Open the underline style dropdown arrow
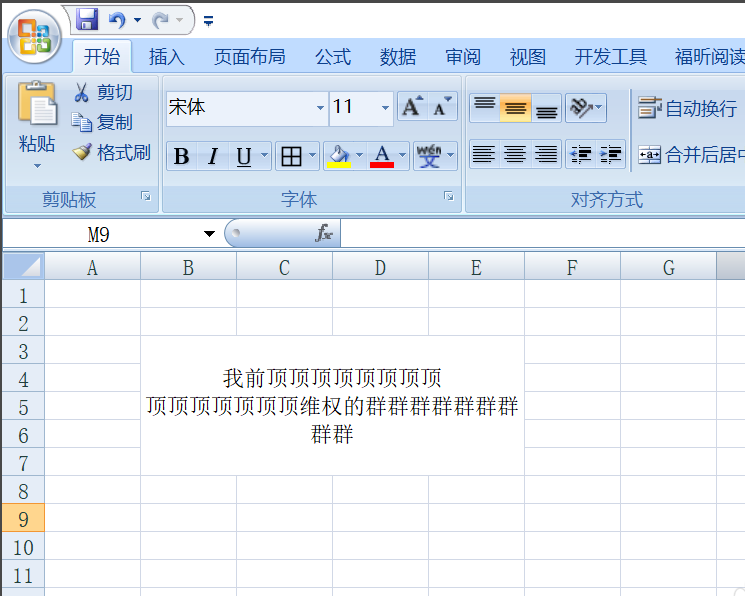The image size is (745, 596). 265,155
